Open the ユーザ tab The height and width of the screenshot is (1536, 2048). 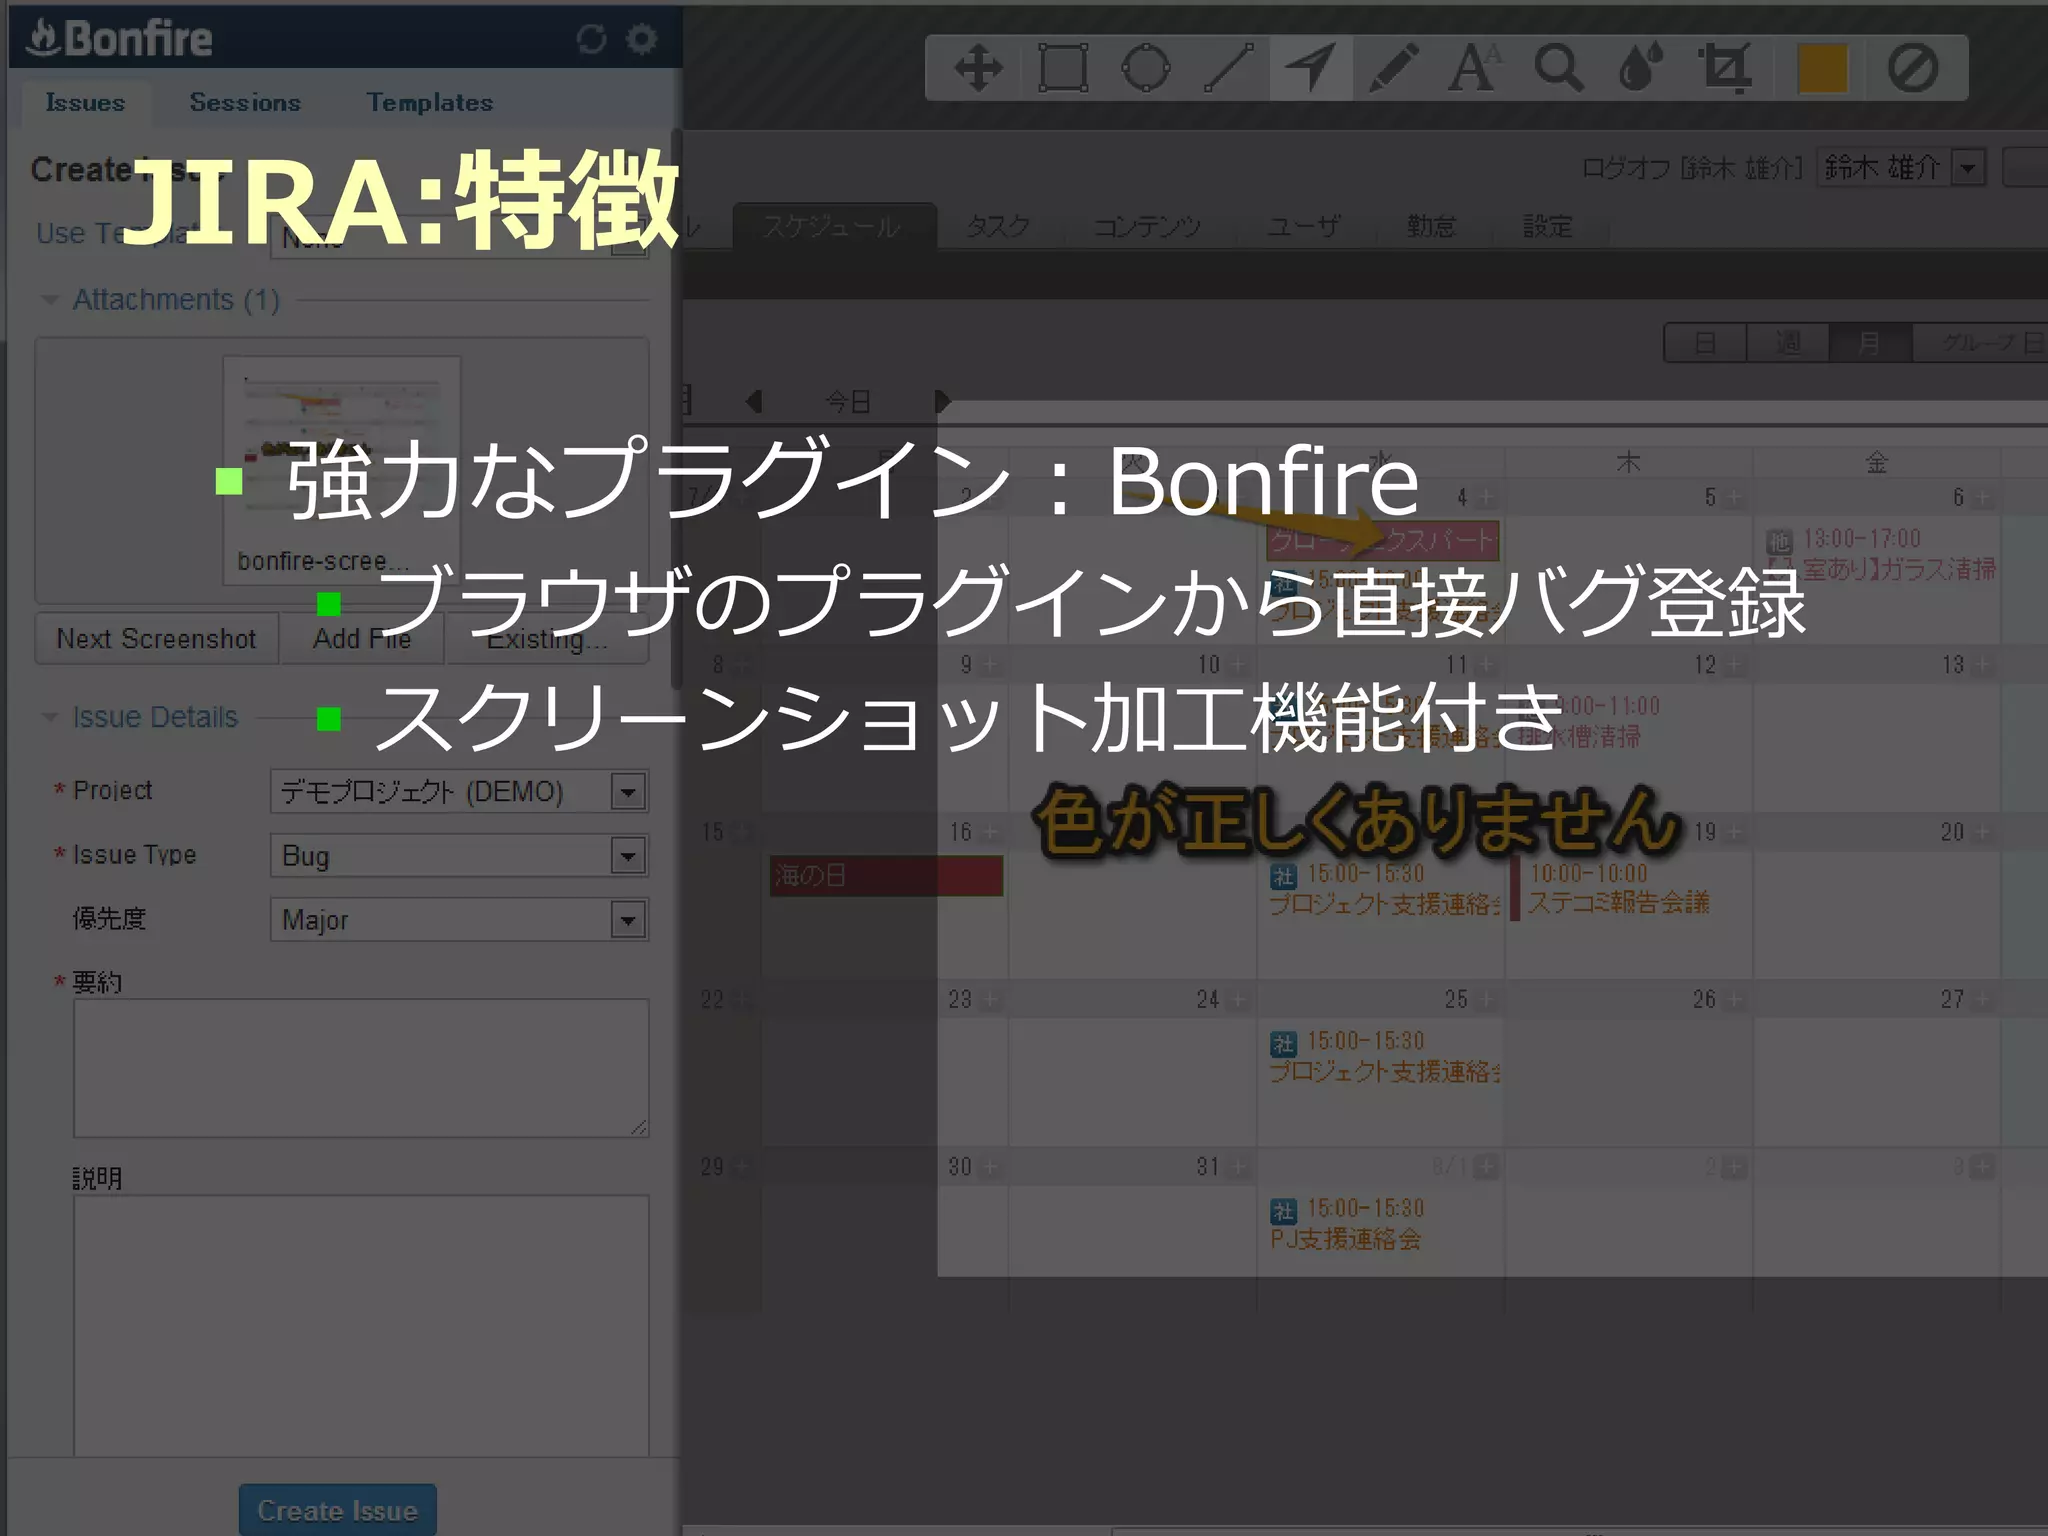[1303, 227]
